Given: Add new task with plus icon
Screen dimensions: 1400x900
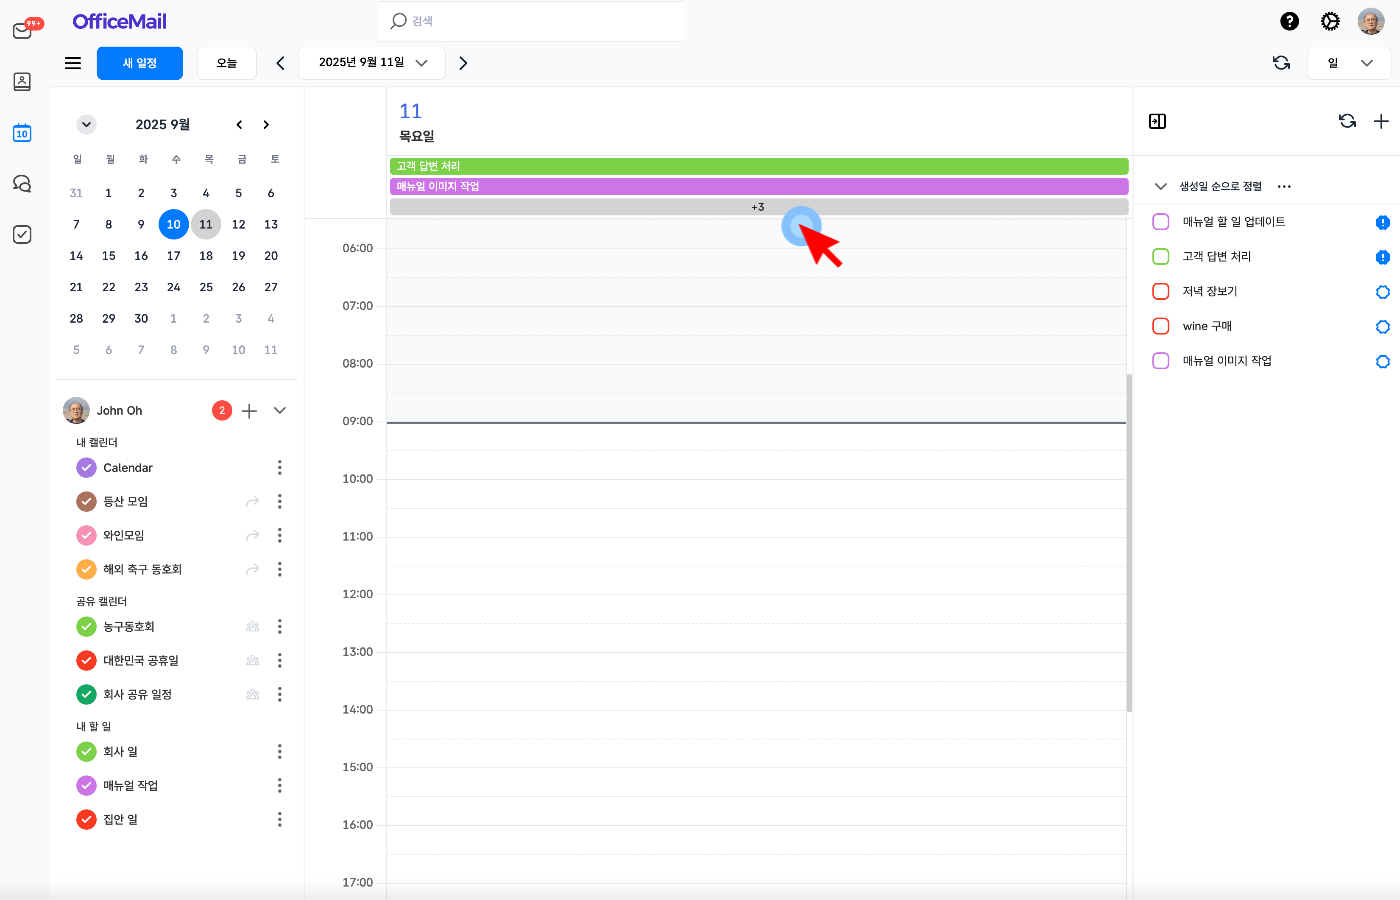Looking at the screenshot, I should coord(1381,121).
